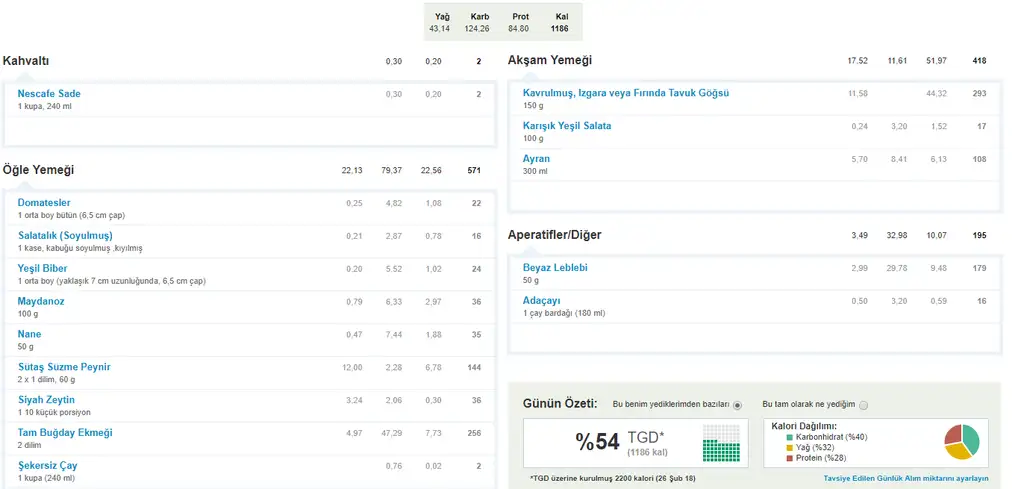The image size is (1024, 489).
Task: Click the calorie distribution pie chart
Action: pyautogui.click(x=962, y=440)
